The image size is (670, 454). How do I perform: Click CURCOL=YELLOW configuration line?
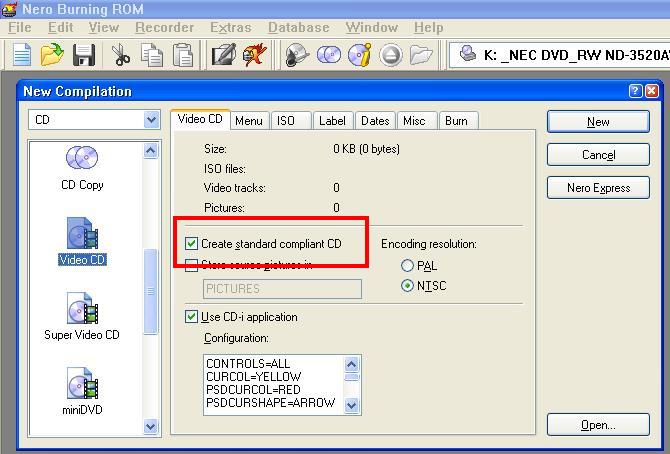point(253,377)
